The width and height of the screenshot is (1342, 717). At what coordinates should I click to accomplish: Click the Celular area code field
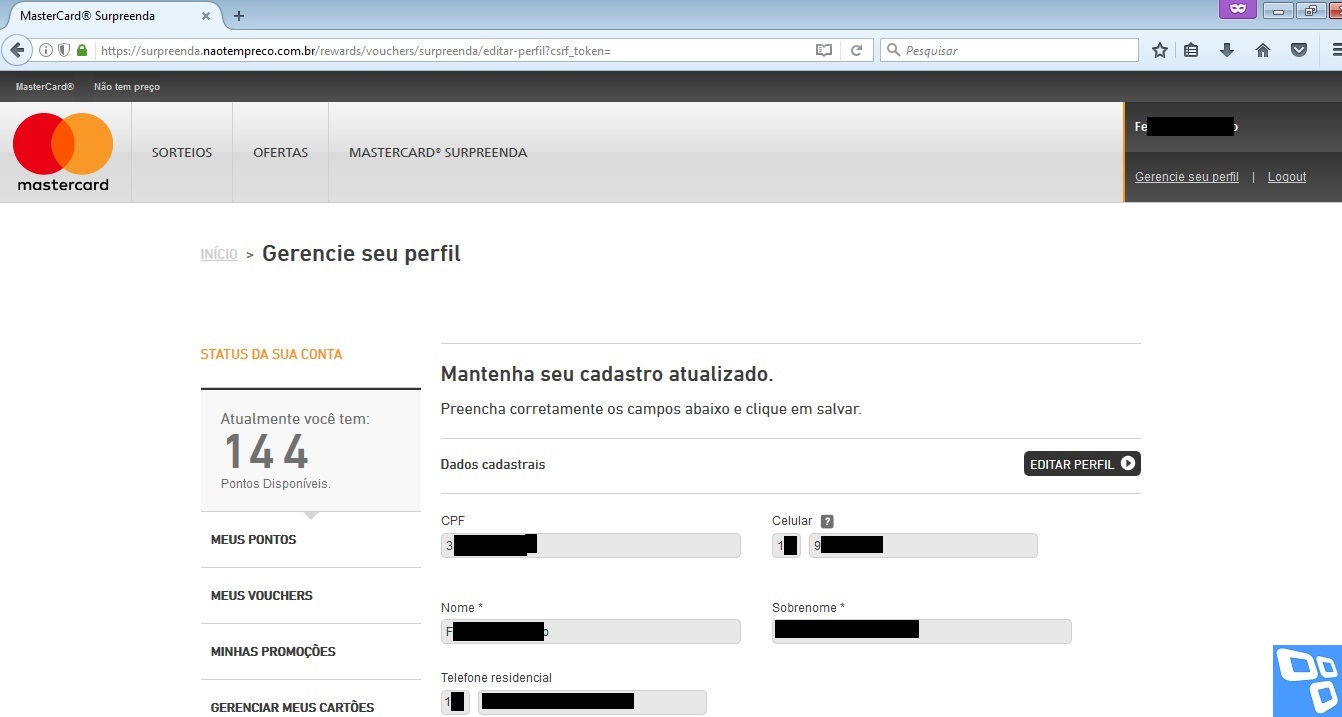[x=786, y=545]
